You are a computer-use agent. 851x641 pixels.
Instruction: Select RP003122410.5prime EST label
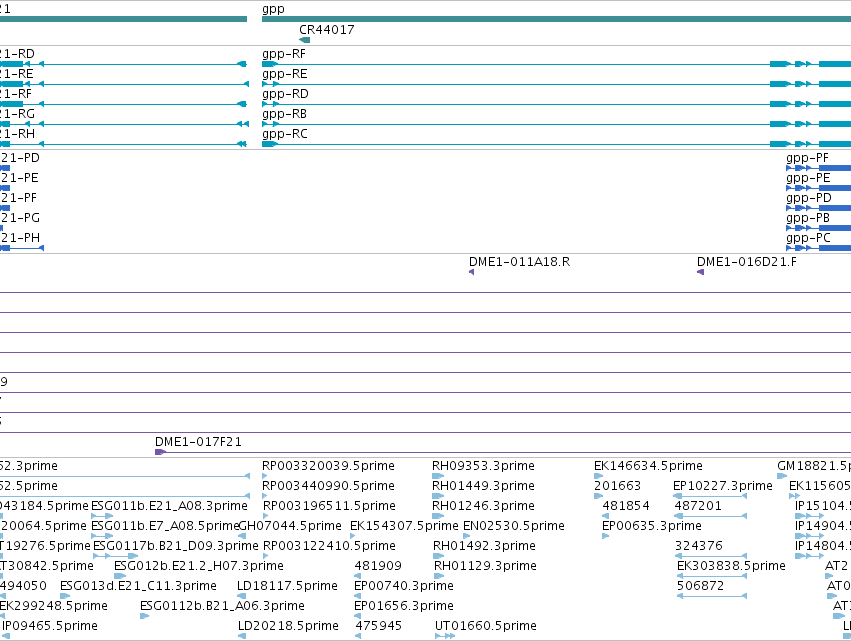(329, 545)
